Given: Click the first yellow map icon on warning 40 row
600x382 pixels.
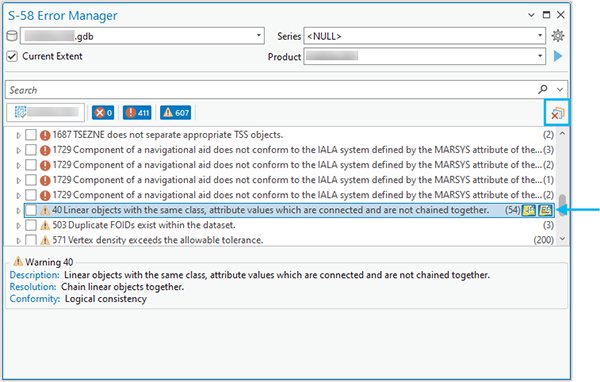Looking at the screenshot, I should pyautogui.click(x=529, y=210).
